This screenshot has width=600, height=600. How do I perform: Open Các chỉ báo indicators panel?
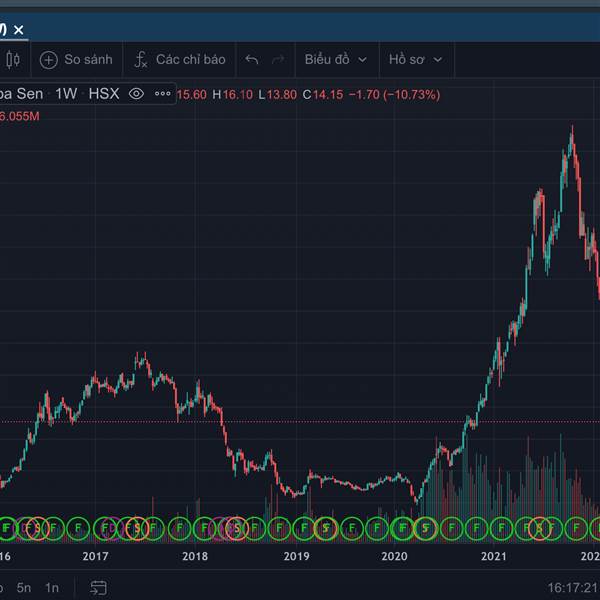coord(179,60)
